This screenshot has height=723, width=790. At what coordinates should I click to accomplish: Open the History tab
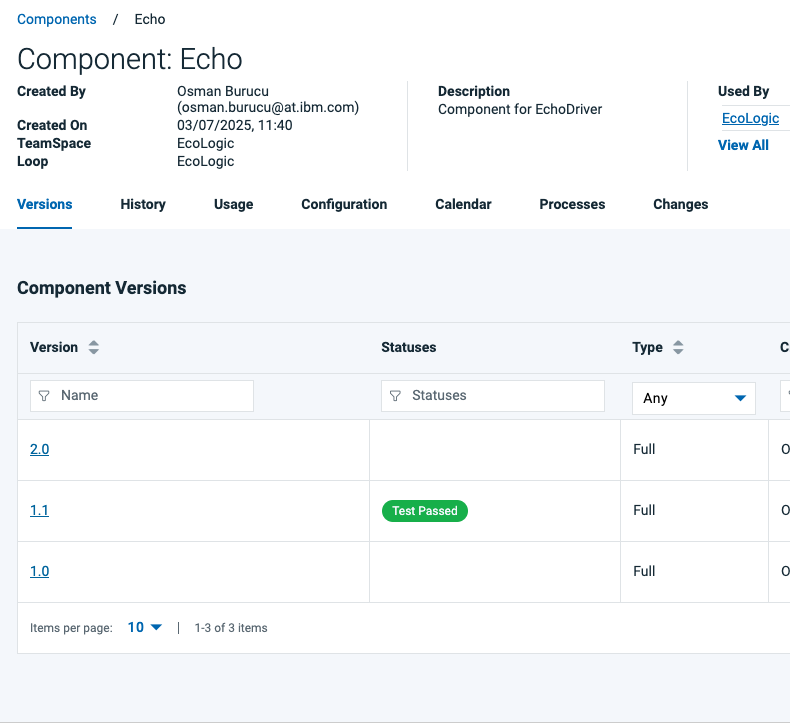click(143, 204)
